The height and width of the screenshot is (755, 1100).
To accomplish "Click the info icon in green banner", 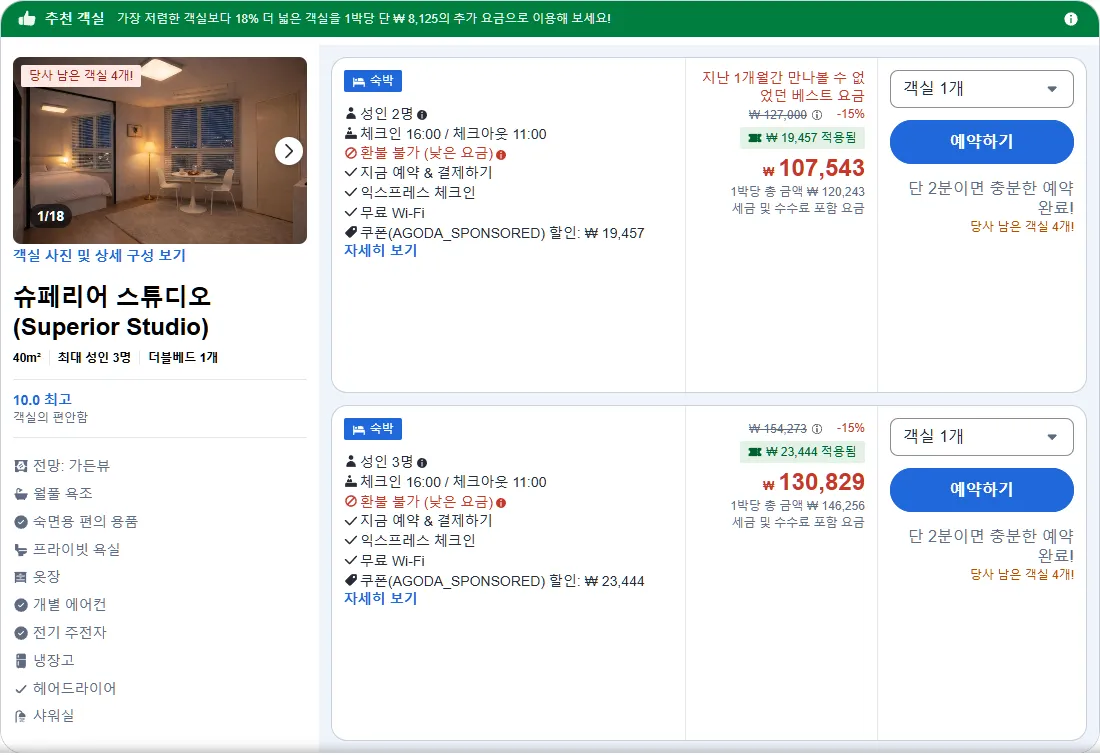I will [1071, 19].
